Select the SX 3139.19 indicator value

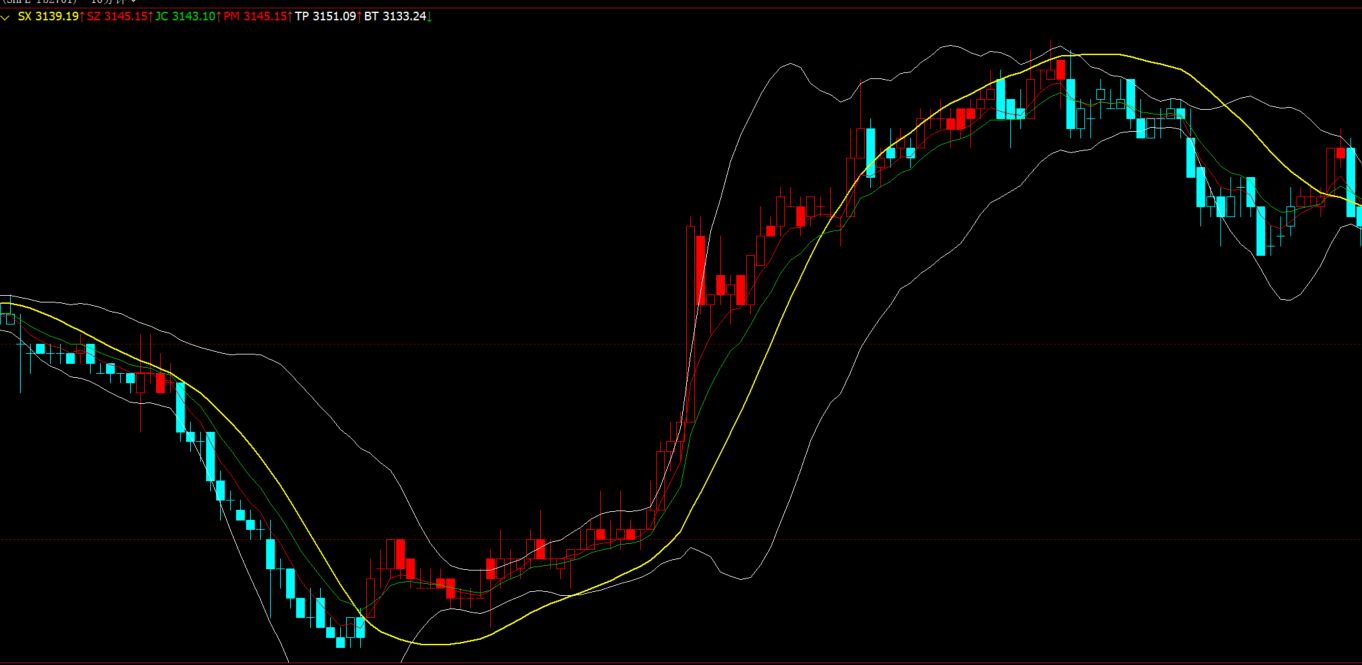point(49,17)
